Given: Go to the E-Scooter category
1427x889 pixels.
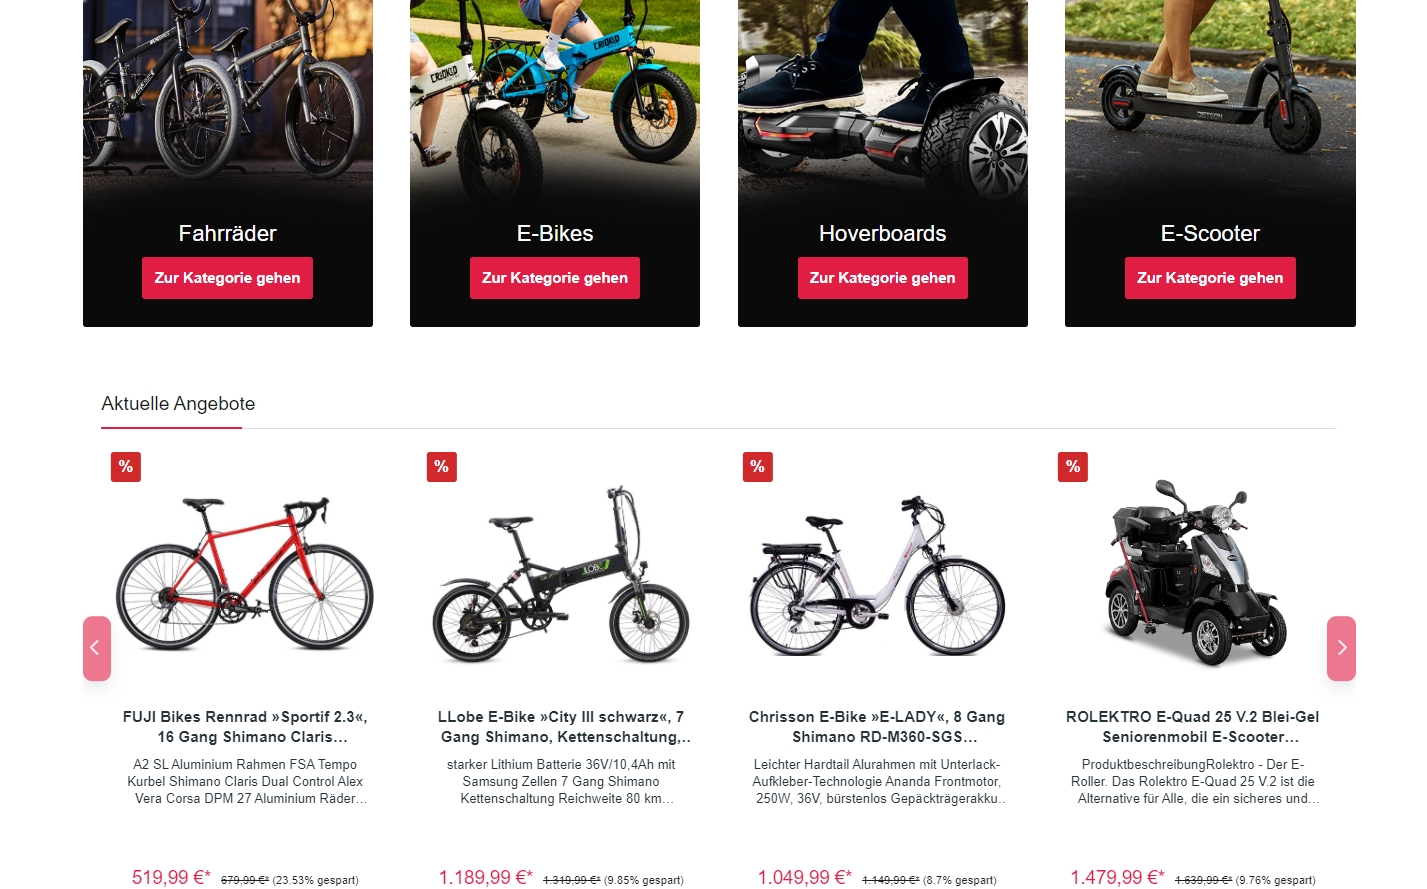Looking at the screenshot, I should pos(1210,278).
